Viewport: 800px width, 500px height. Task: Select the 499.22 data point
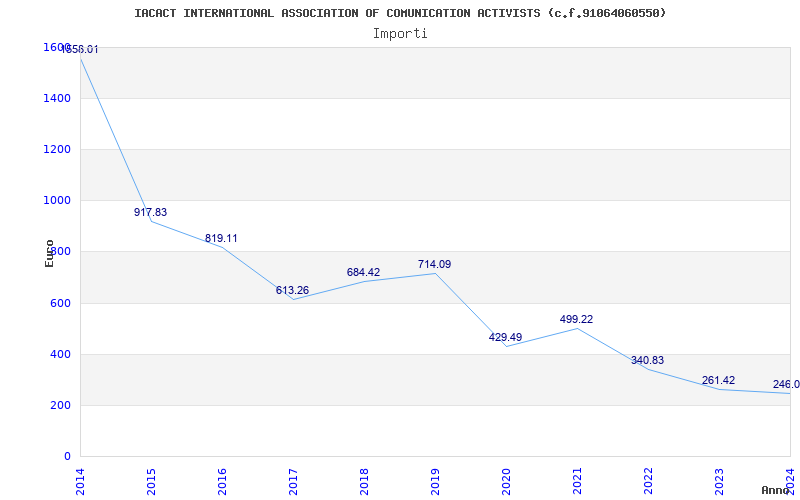(x=576, y=320)
